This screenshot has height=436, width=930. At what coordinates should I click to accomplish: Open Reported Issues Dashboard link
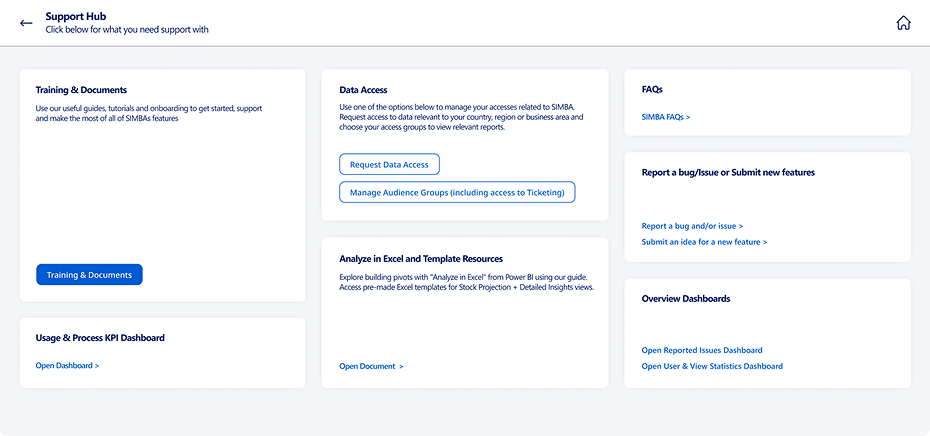click(x=702, y=350)
